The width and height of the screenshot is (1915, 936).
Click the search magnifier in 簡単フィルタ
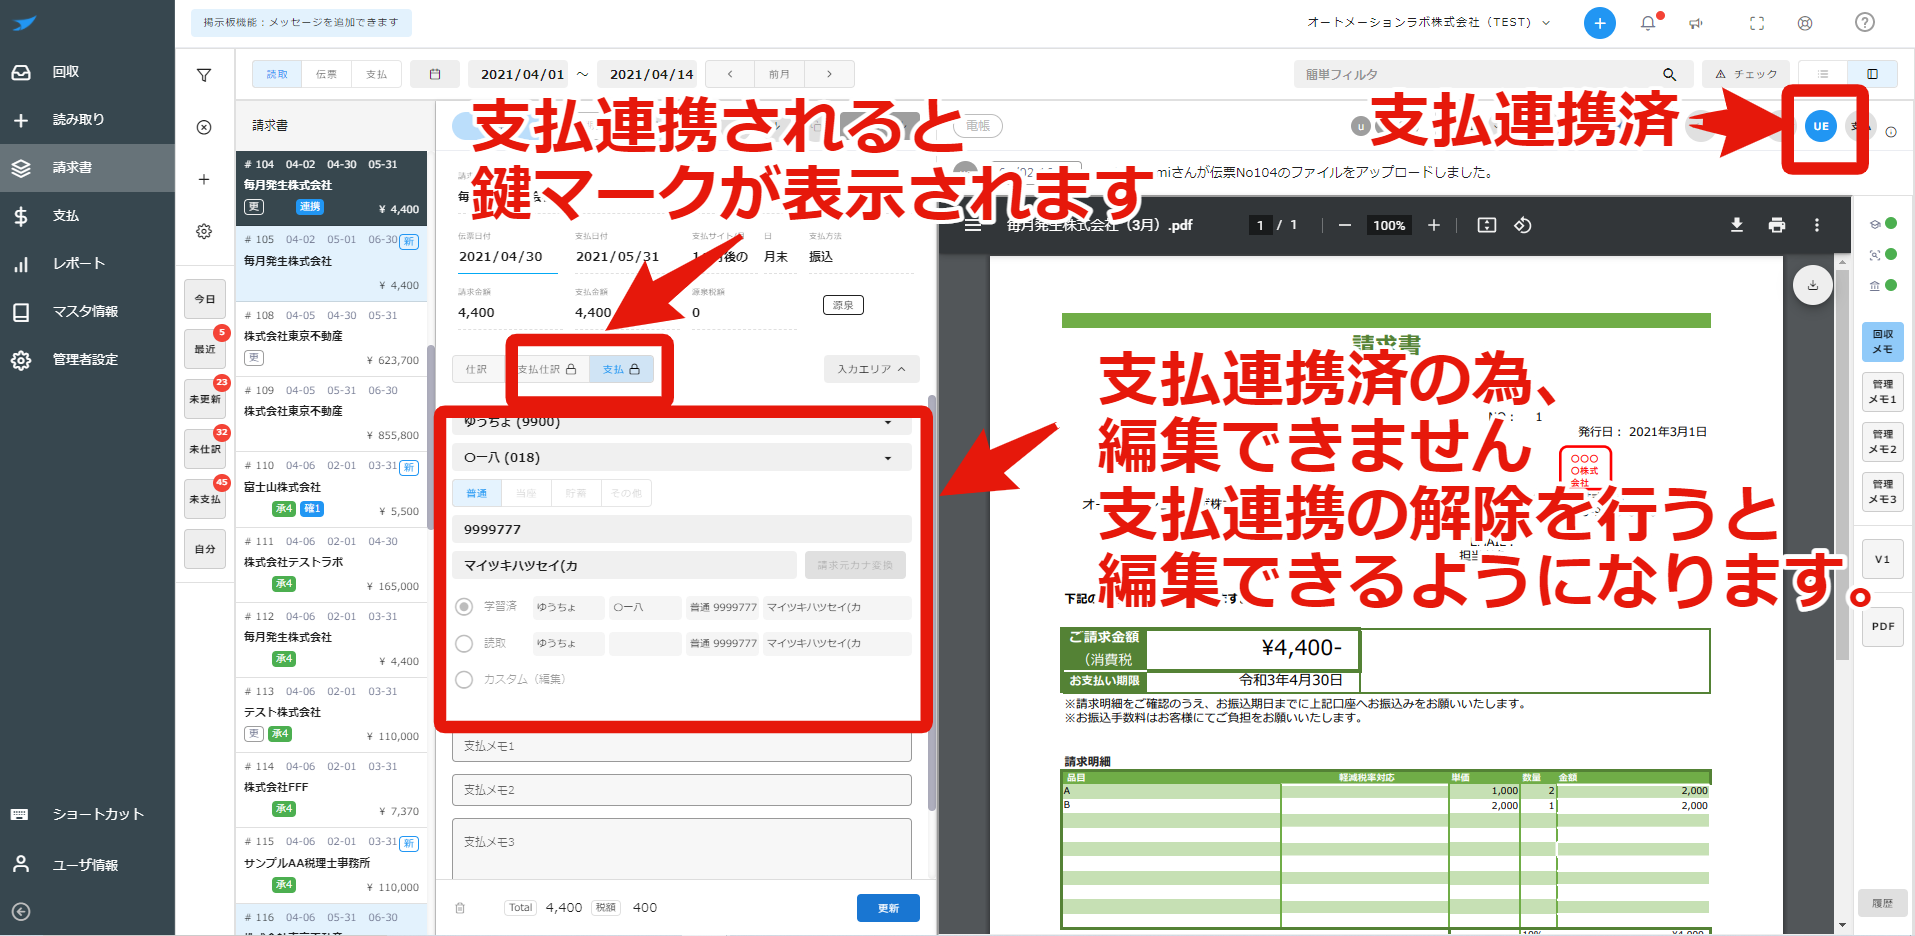coord(1669,74)
